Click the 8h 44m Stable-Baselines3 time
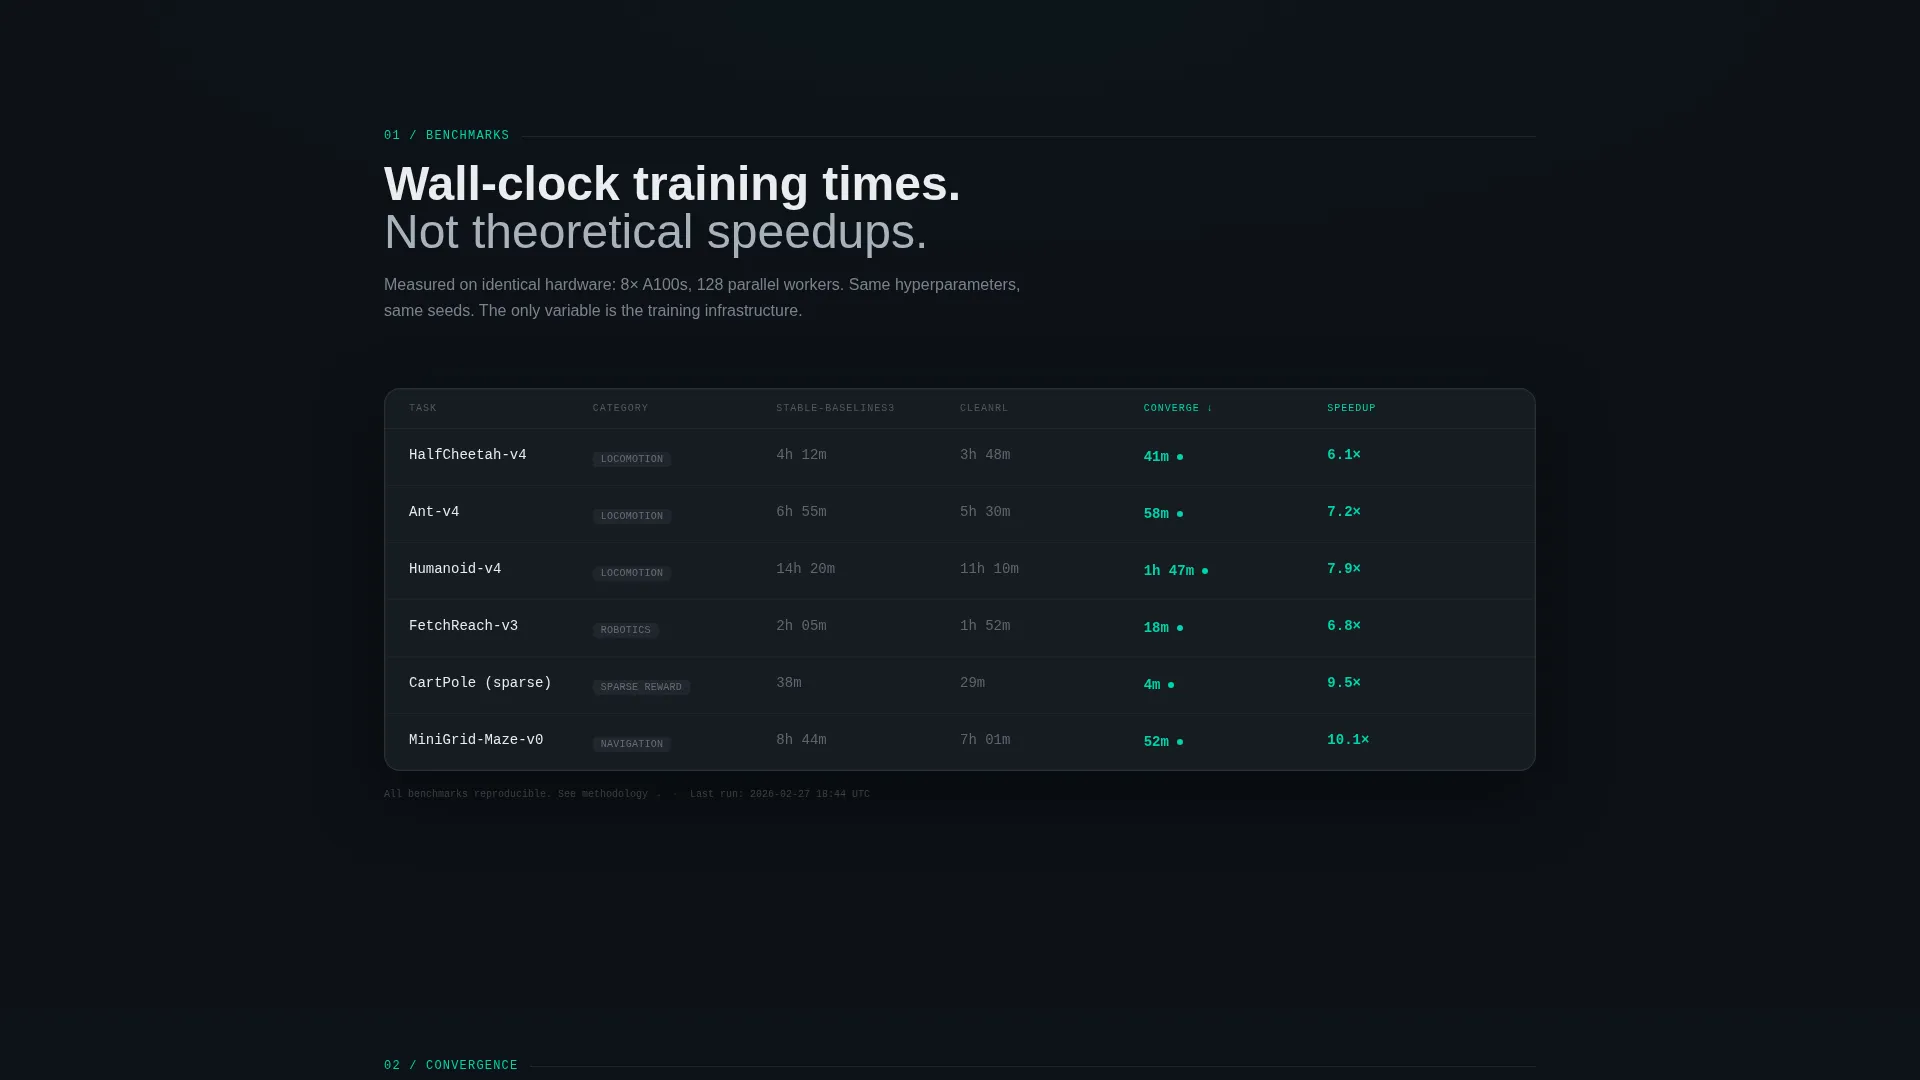 (x=801, y=740)
